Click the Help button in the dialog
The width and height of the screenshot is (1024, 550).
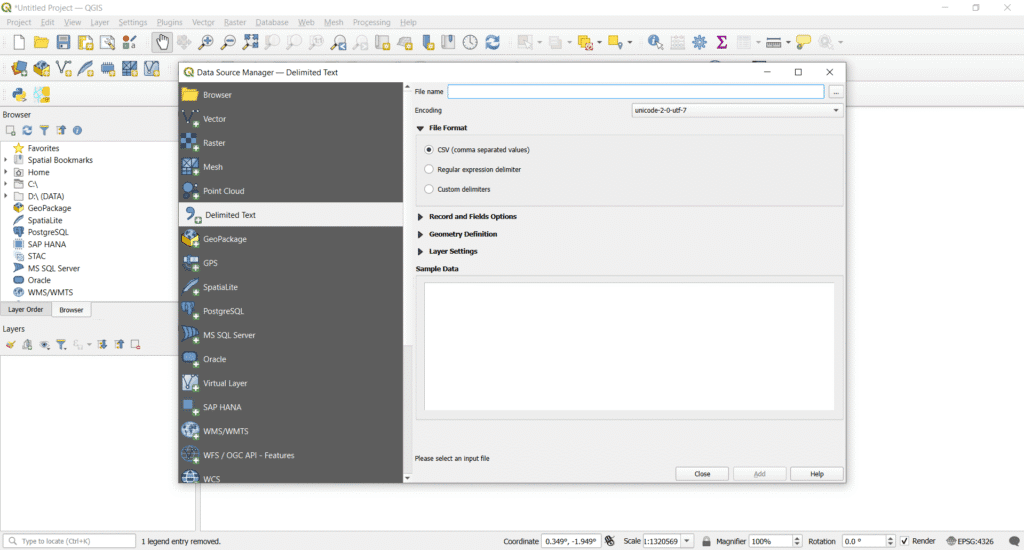coord(817,474)
